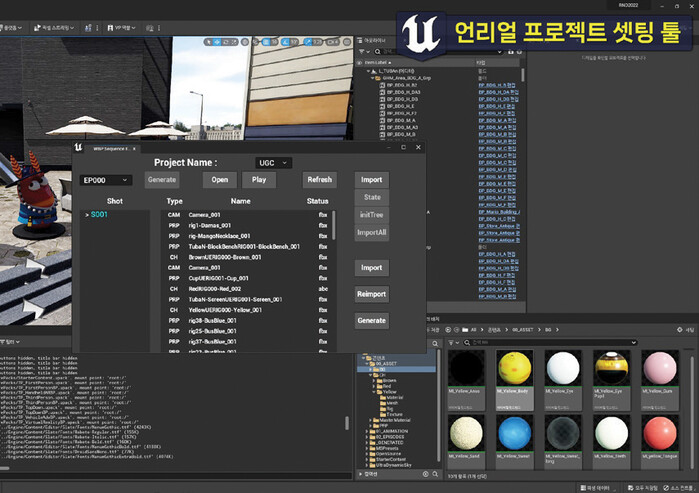Image resolution: width=699 pixels, height=493 pixels.
Task: Click the viewport camera speed icon
Action: coord(331,42)
